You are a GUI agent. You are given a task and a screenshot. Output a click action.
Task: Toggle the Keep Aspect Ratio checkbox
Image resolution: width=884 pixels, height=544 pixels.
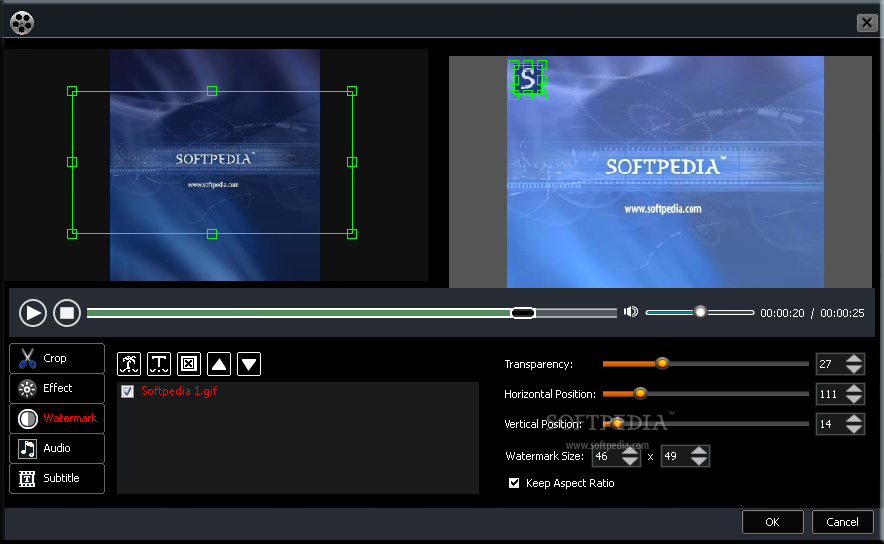point(514,483)
